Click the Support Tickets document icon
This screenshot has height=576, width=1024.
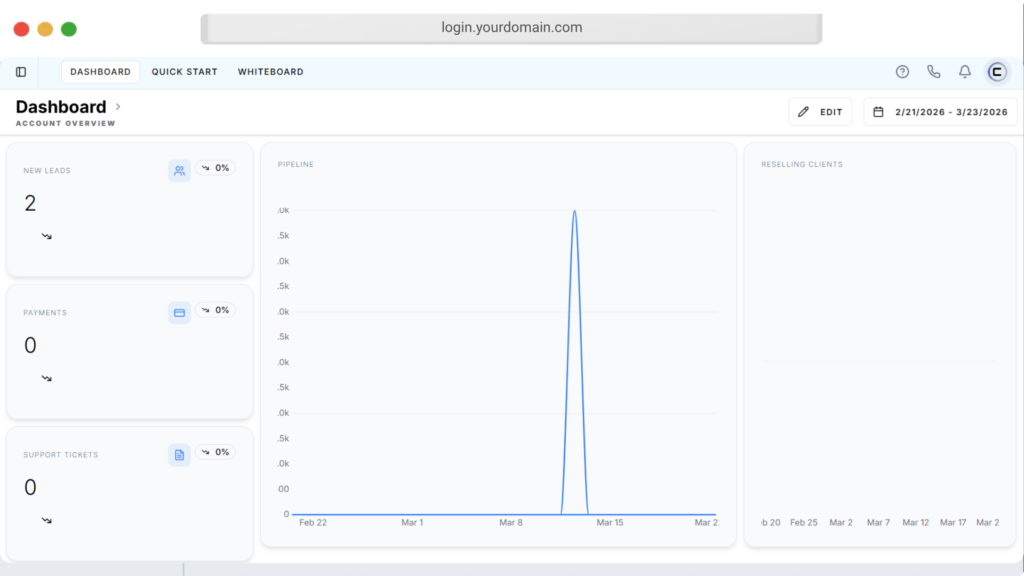coord(179,455)
